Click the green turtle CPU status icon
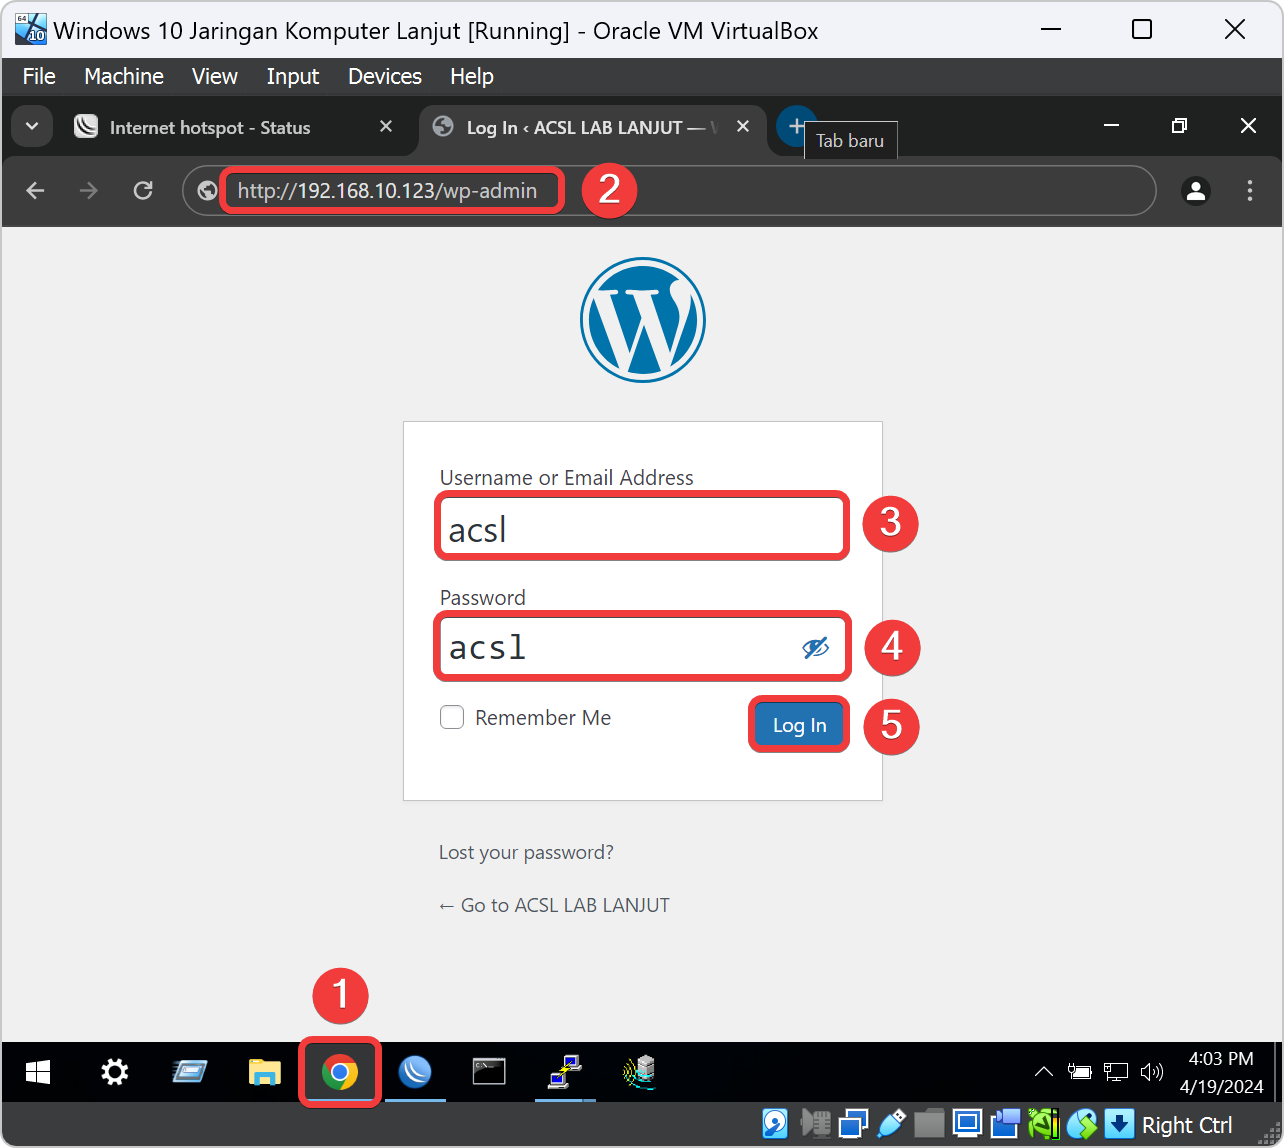Screen dimensions: 1284x1148 pos(1043,1124)
